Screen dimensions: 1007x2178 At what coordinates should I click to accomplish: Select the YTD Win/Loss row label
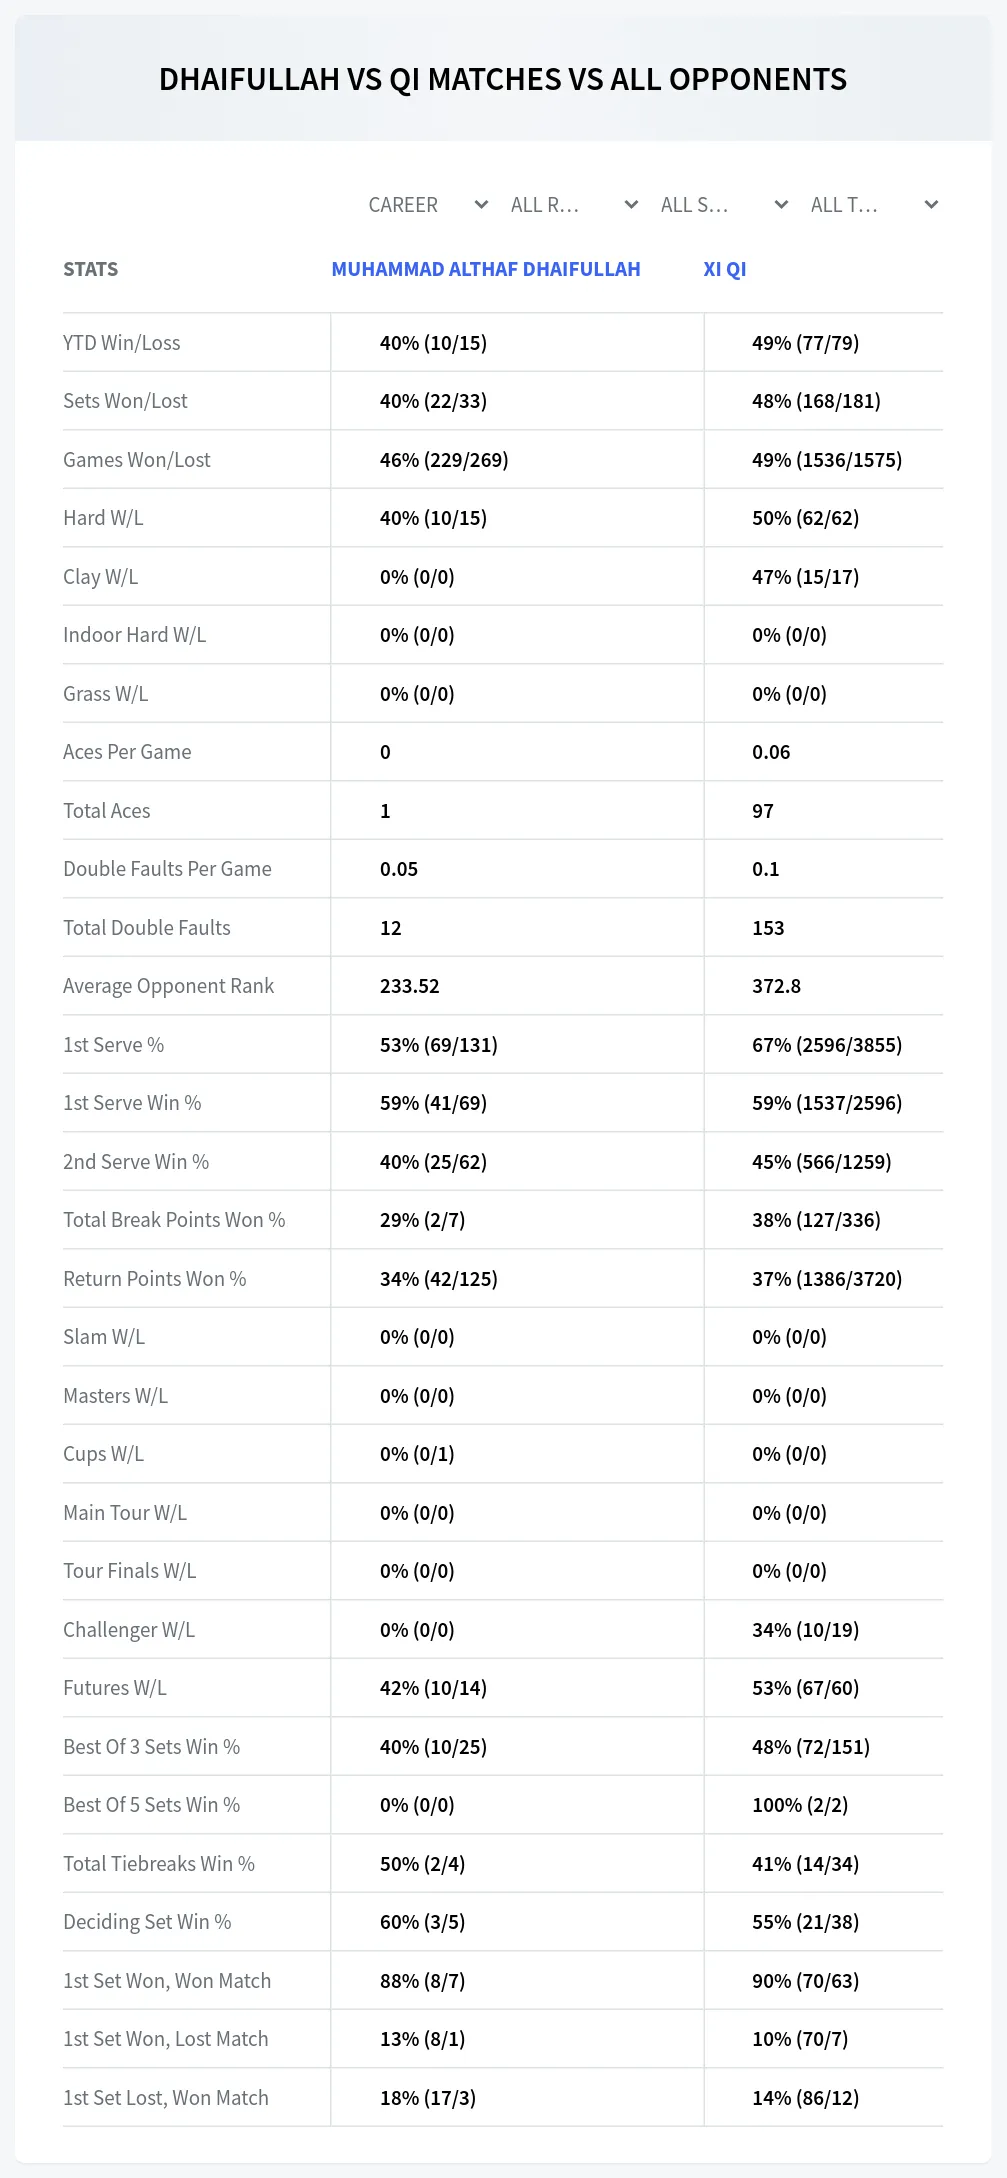tap(122, 343)
